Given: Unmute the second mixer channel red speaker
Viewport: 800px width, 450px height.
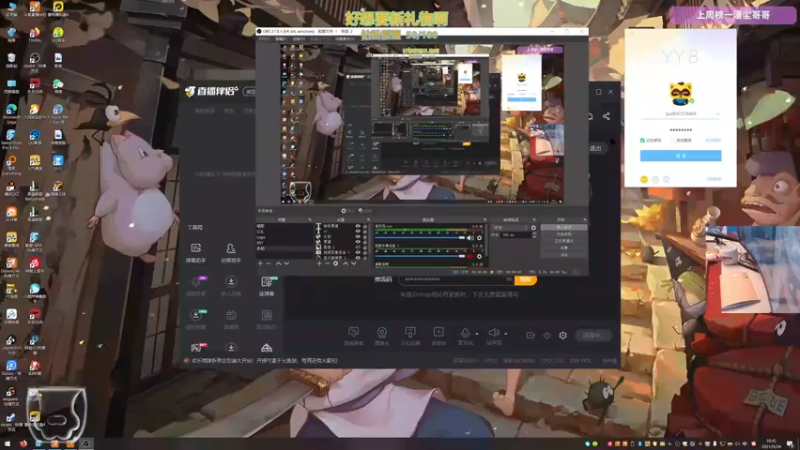Looking at the screenshot, I should point(470,257).
